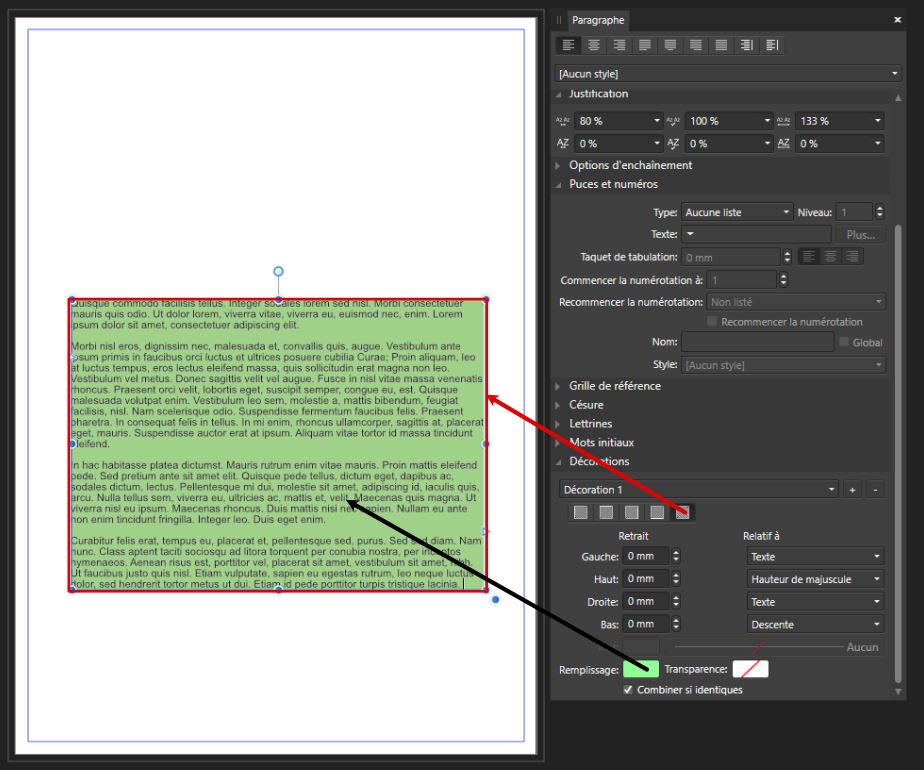Expand Options d'enchaînement section

pos(558,166)
